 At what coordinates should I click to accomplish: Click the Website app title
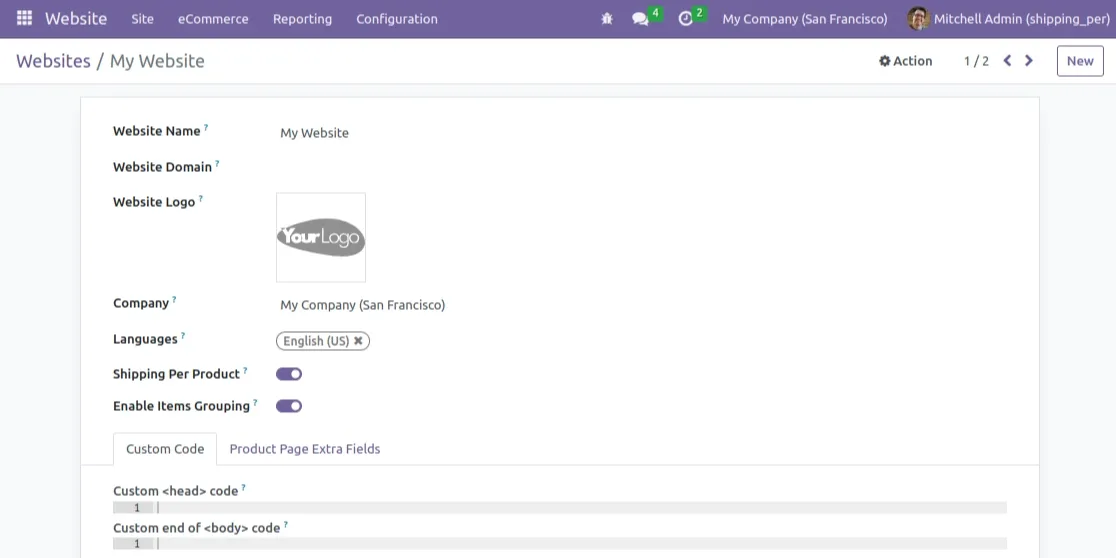point(76,19)
